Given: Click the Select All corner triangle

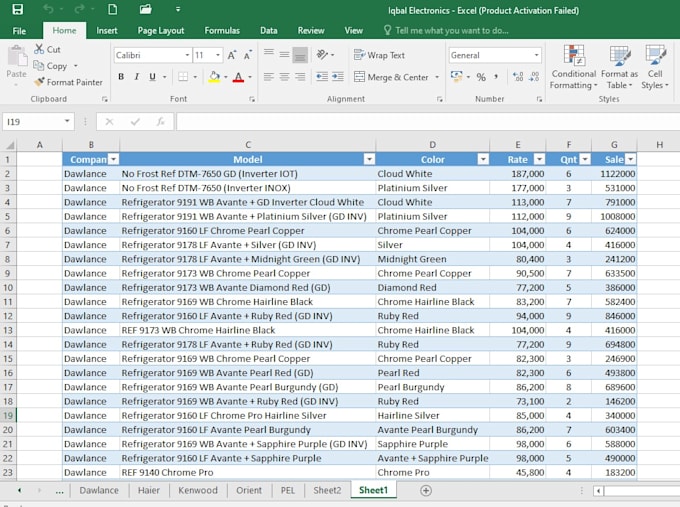Looking at the screenshot, I should (10, 145).
